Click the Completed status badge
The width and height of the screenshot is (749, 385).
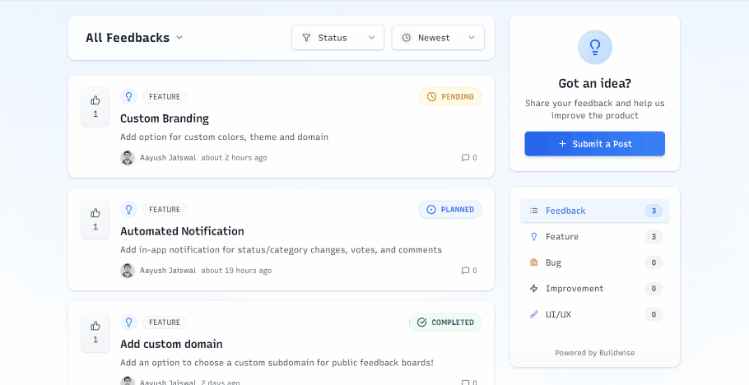point(446,322)
